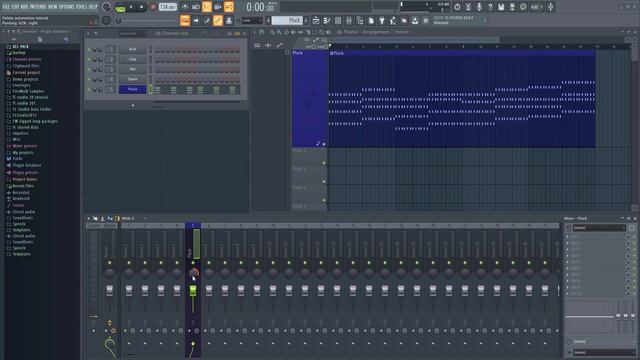The image size is (640, 360).
Task: Click the Pluck mixer track pan knob
Action: 193,273
